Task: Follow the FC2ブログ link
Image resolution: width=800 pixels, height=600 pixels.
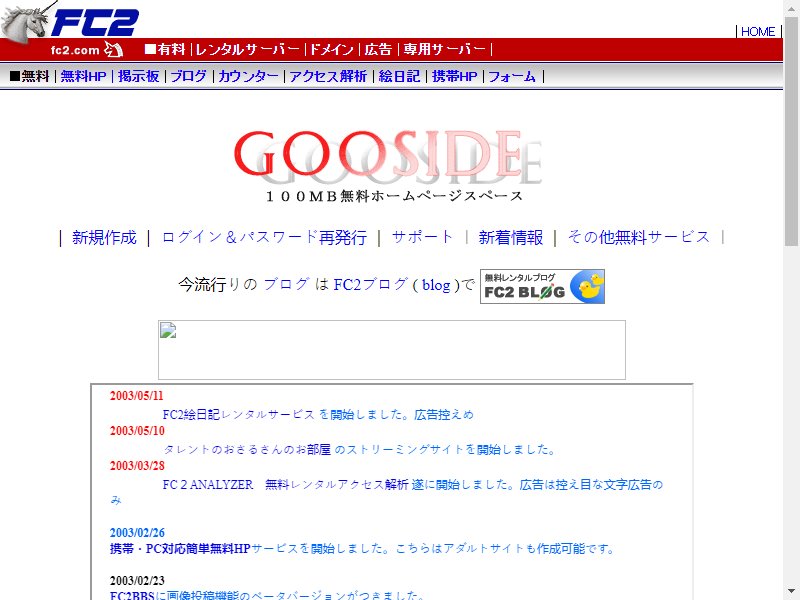Action: pos(371,284)
